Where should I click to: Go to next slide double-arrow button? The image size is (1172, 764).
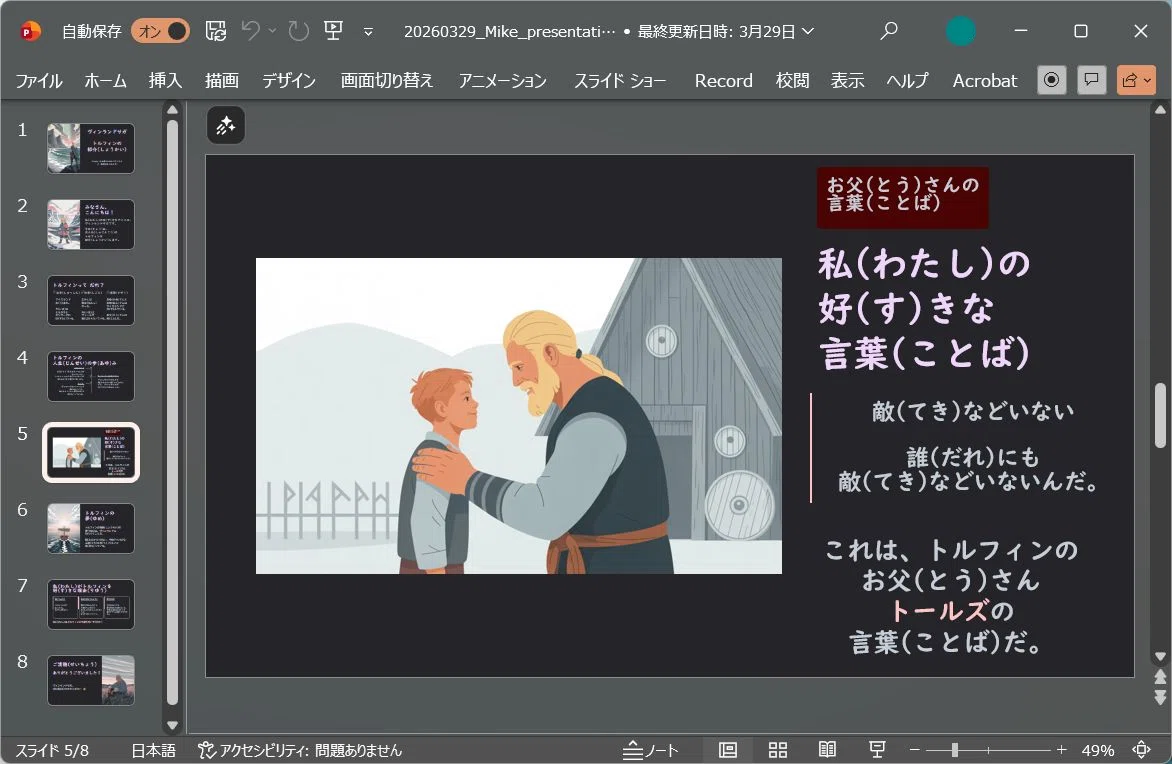[1160, 697]
